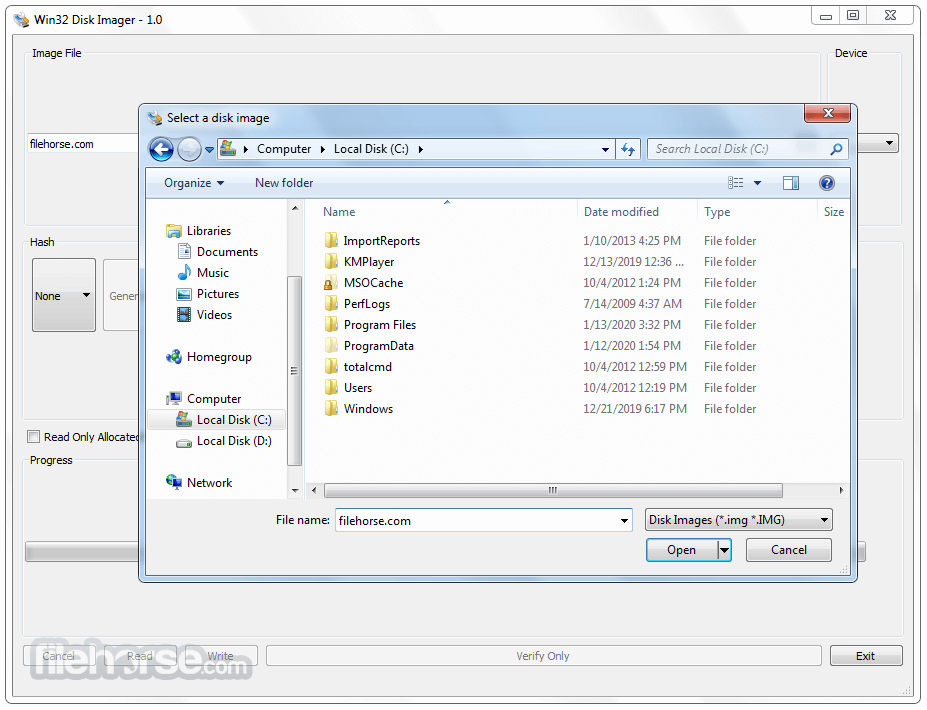Viewport: 927px width, 710px height.
Task: Click Verify Only in main window
Action: (543, 656)
